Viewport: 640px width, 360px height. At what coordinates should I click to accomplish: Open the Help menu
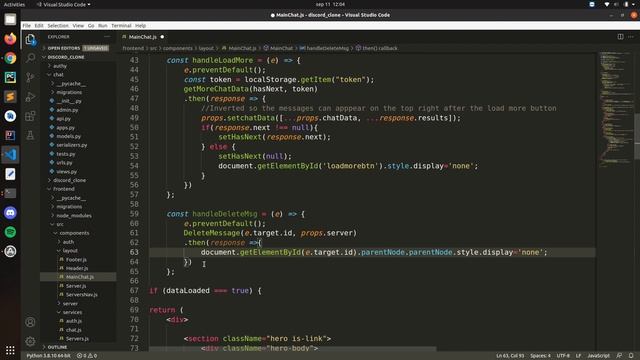tap(140, 26)
